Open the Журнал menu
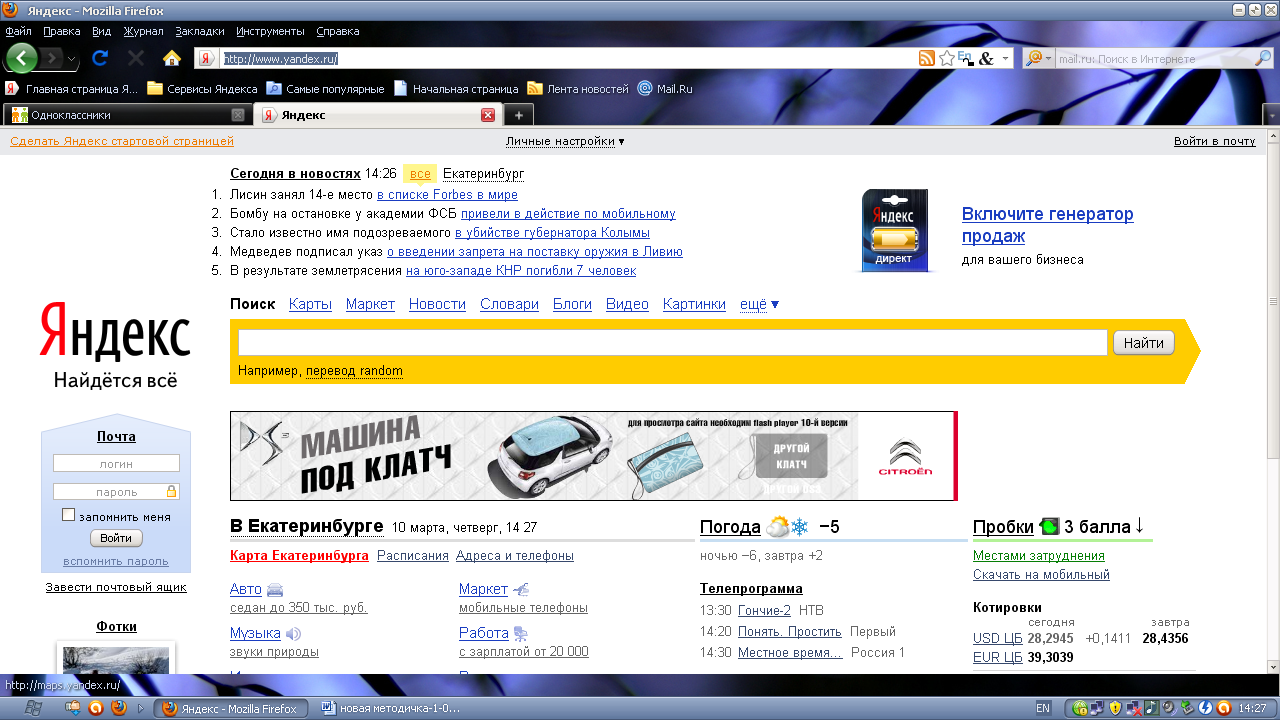1280x720 pixels. [x=143, y=31]
